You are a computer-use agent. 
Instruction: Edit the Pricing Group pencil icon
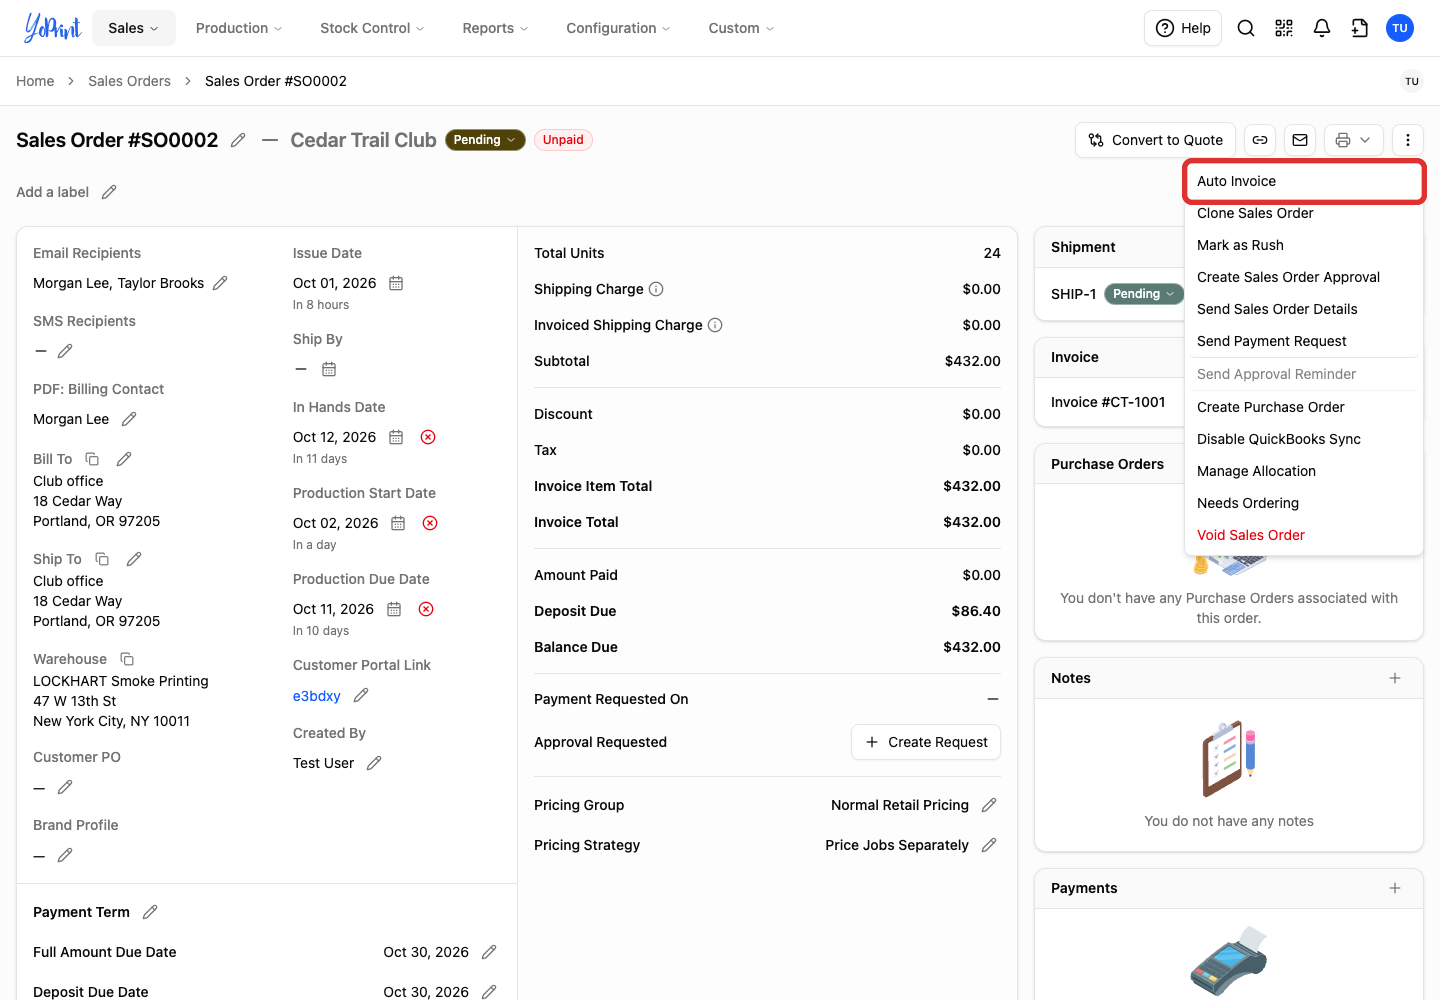pos(989,805)
